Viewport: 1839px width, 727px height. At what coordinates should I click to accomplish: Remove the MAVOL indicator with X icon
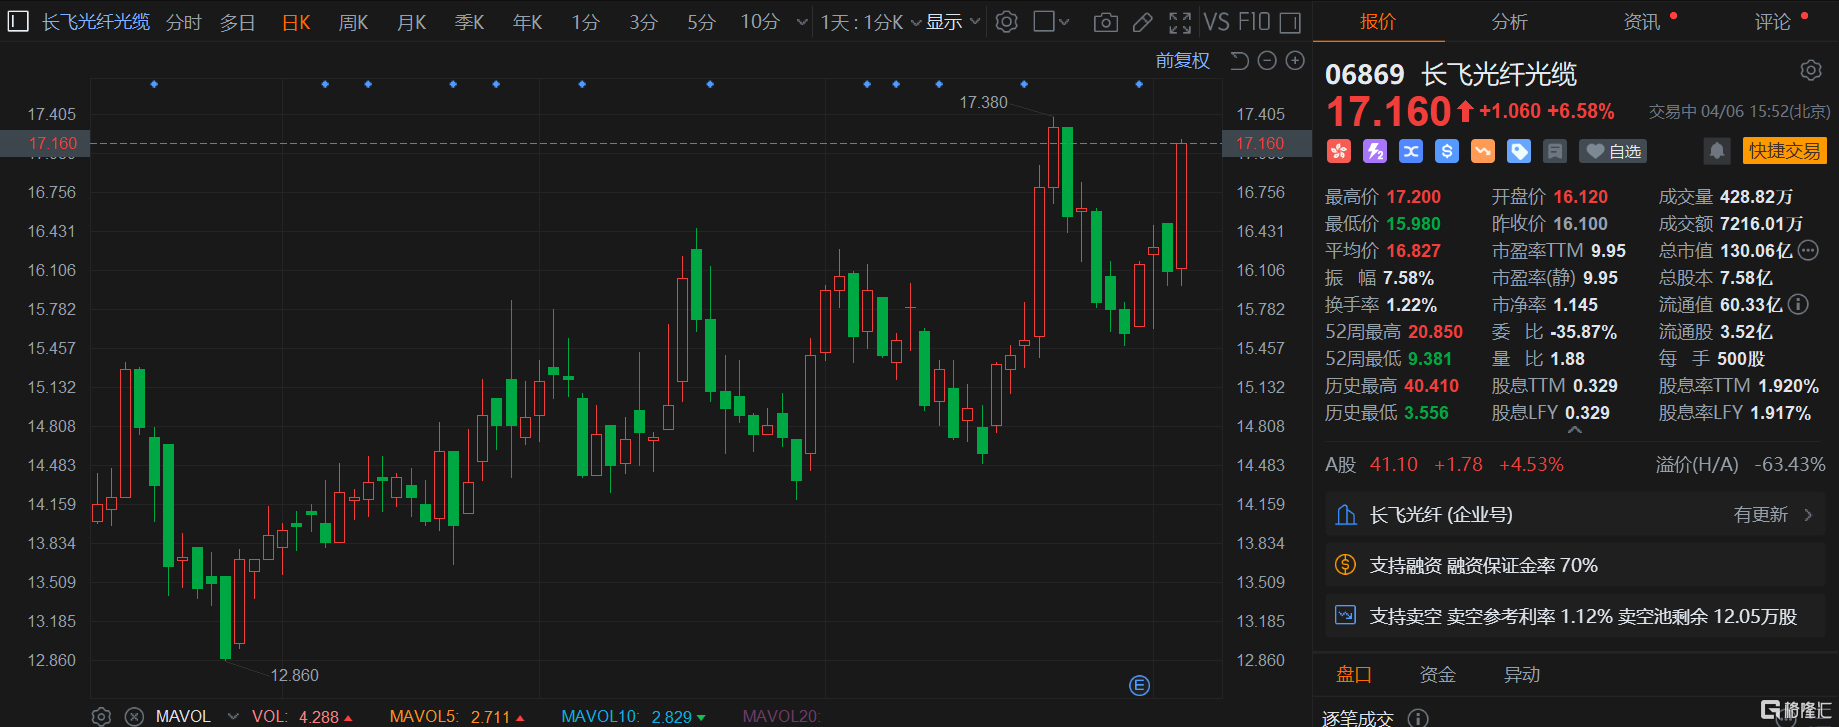tap(134, 716)
